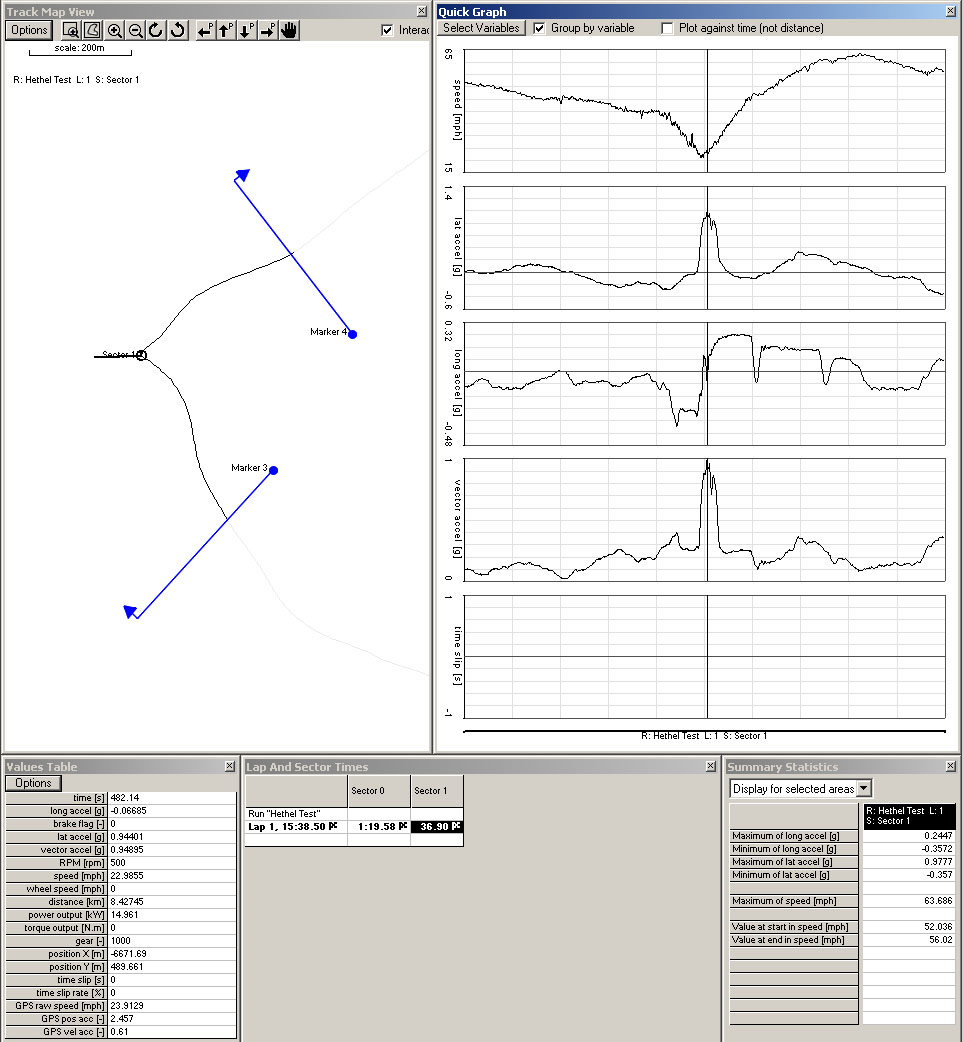Click the time [s] value 482.14

tap(172, 797)
